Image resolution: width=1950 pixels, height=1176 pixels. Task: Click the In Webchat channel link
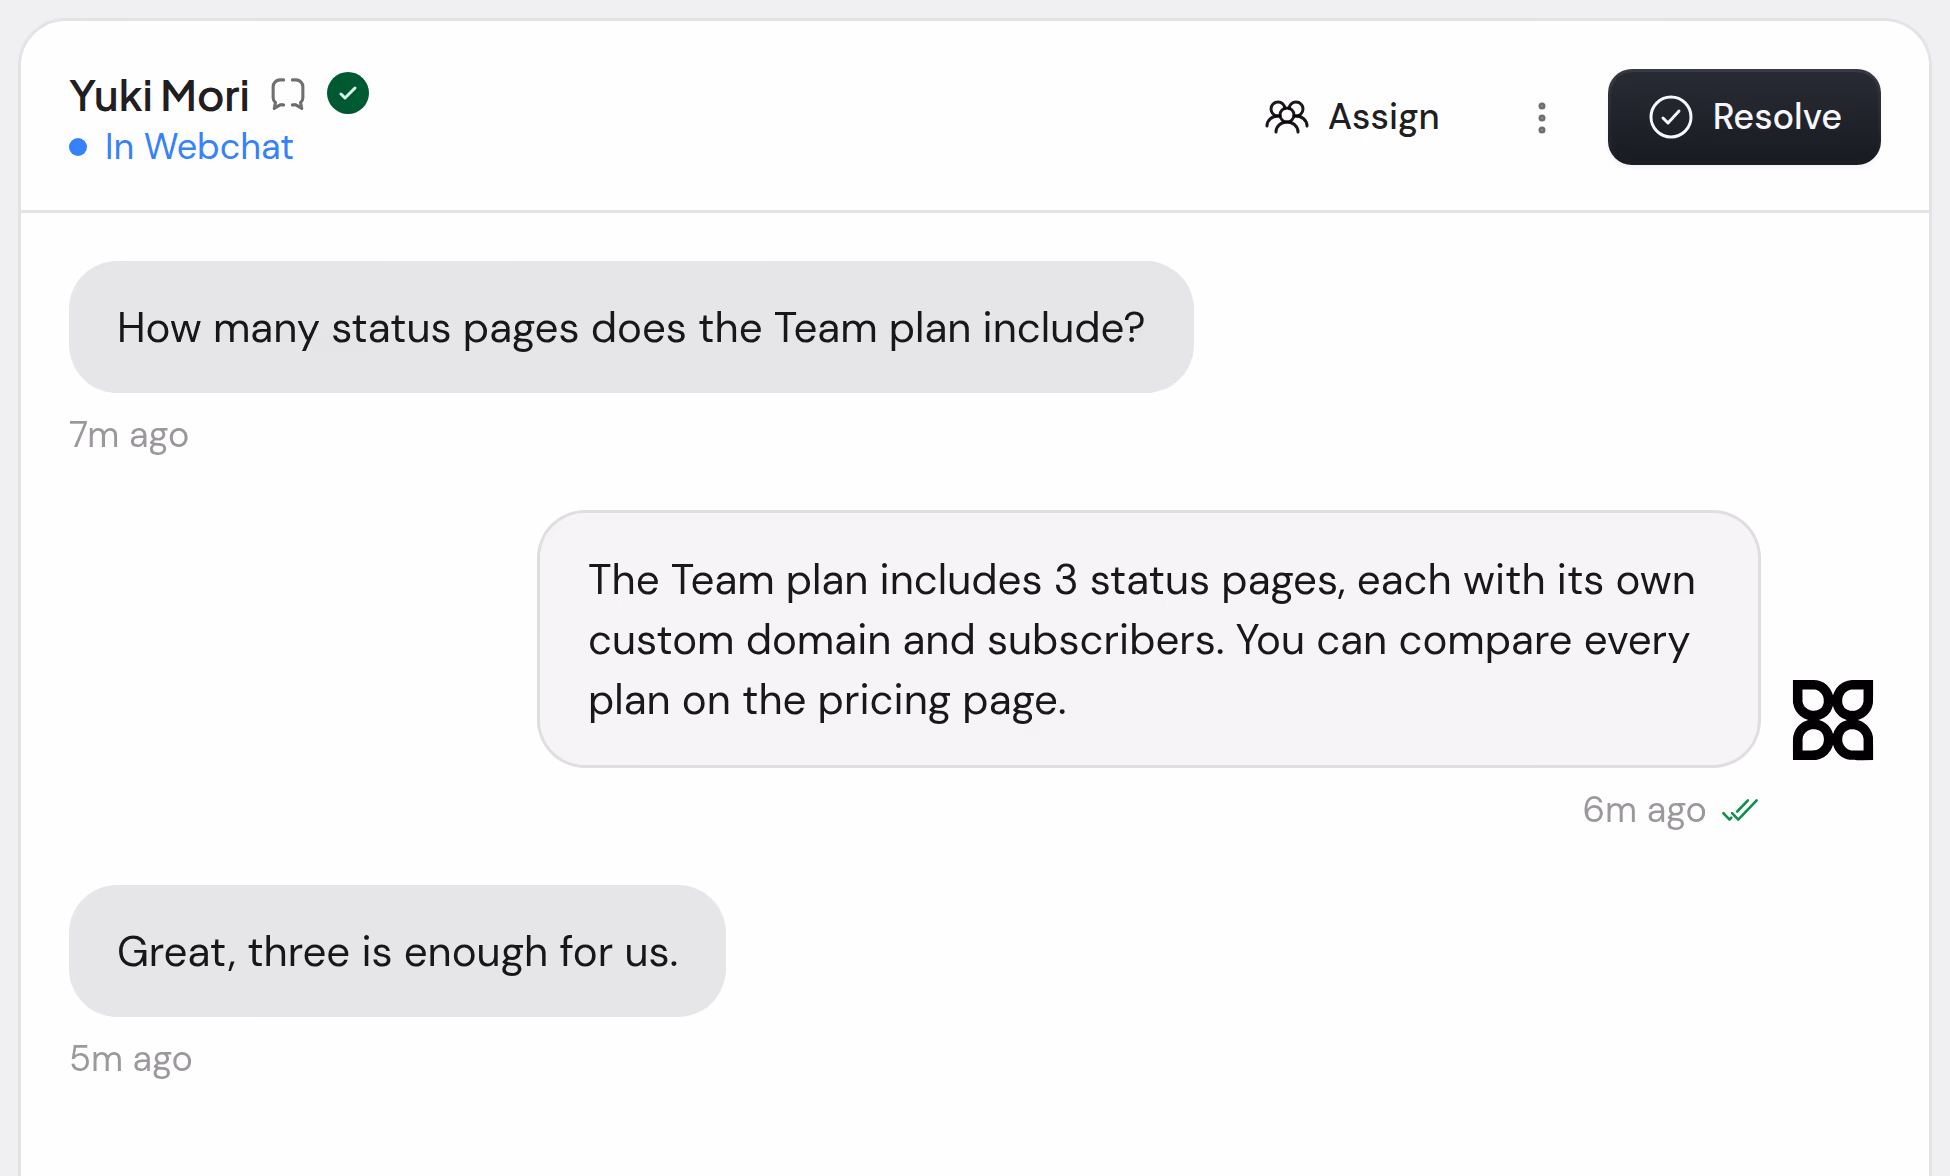click(199, 147)
